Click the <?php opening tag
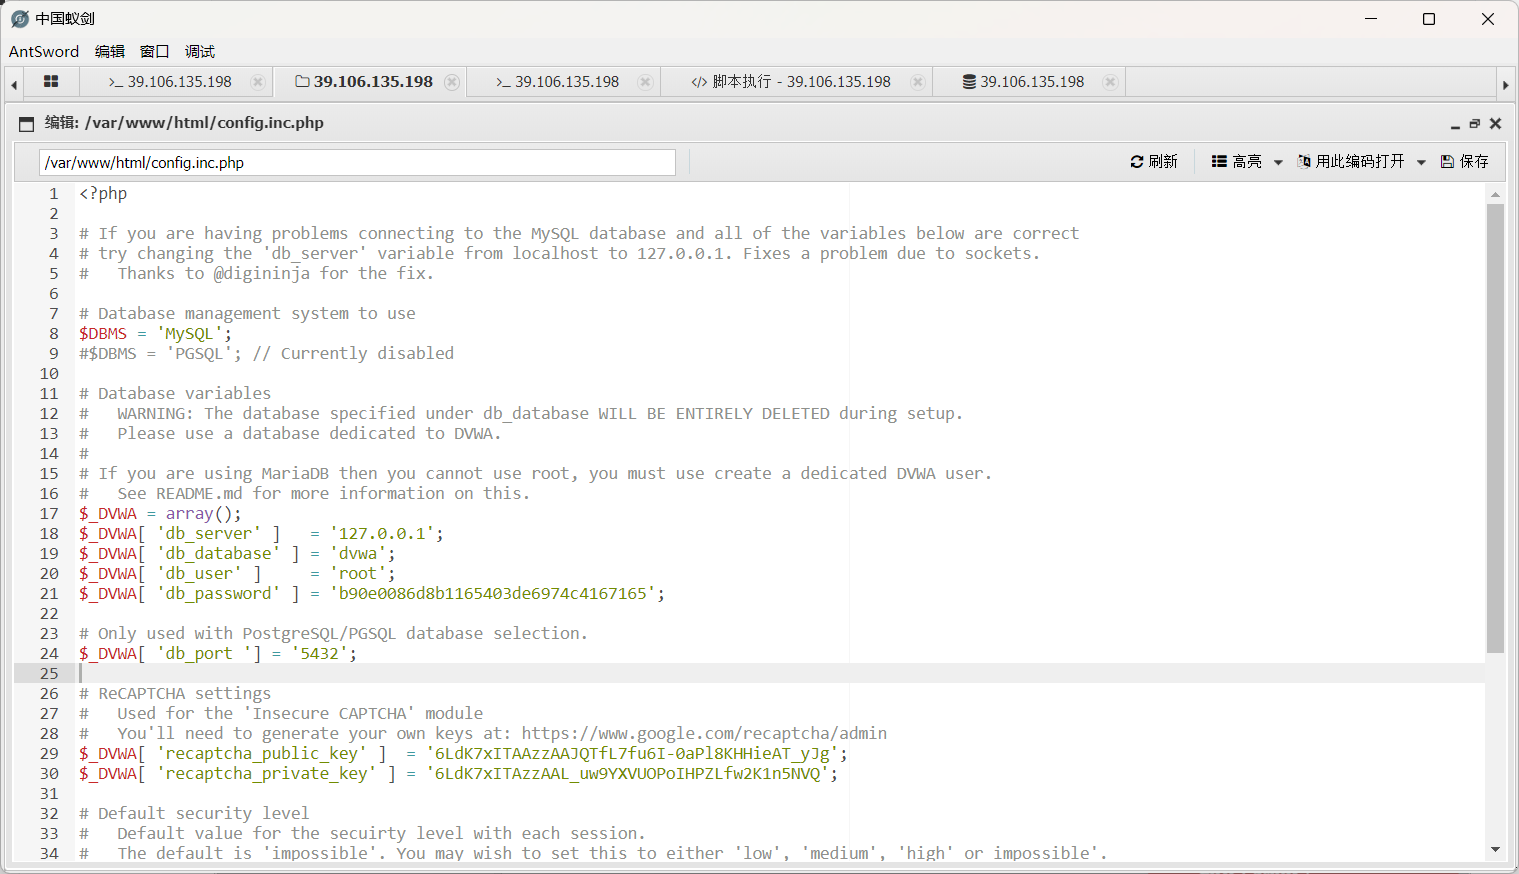The height and width of the screenshot is (874, 1519). coord(103,193)
